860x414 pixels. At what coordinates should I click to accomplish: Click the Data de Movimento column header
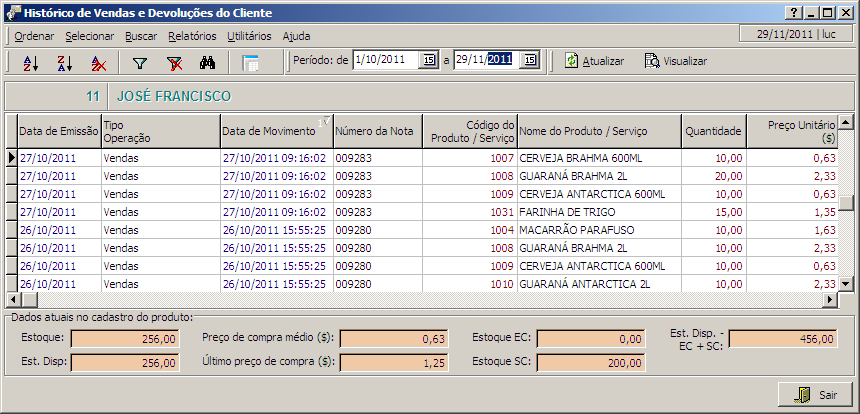click(275, 131)
